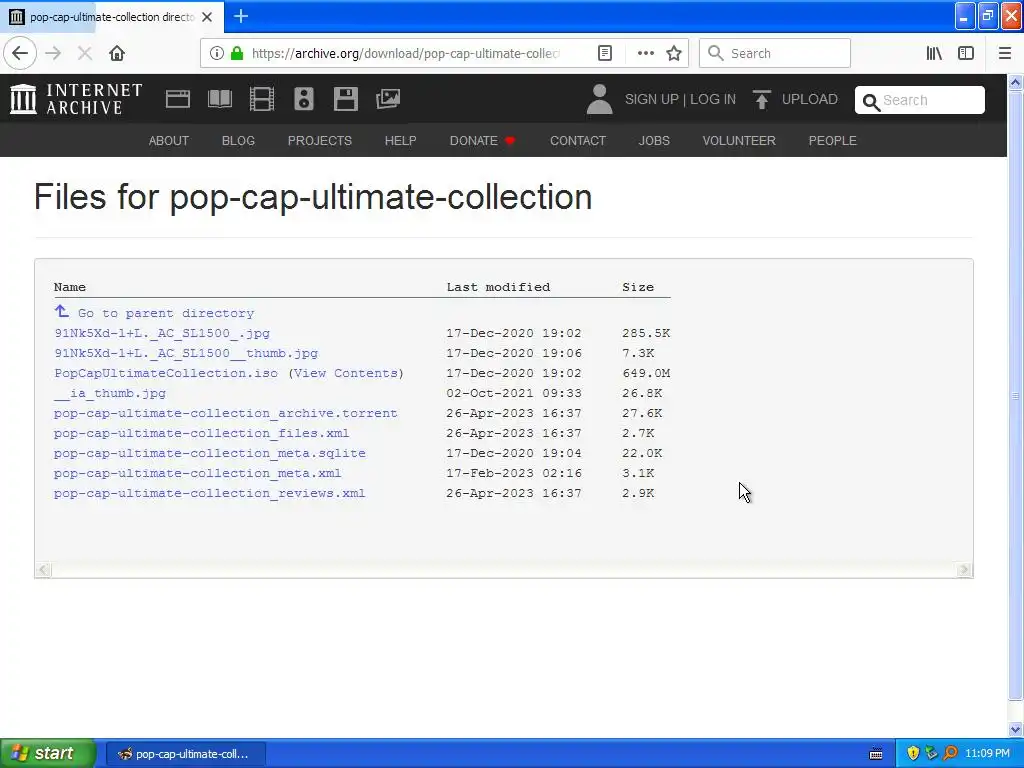Stop loading the page
This screenshot has width=1024, height=768.
pos(85,54)
